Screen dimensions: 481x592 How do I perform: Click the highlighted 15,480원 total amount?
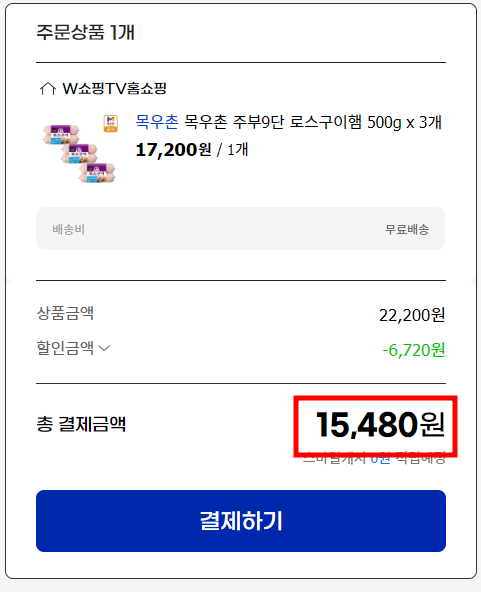[x=381, y=425]
